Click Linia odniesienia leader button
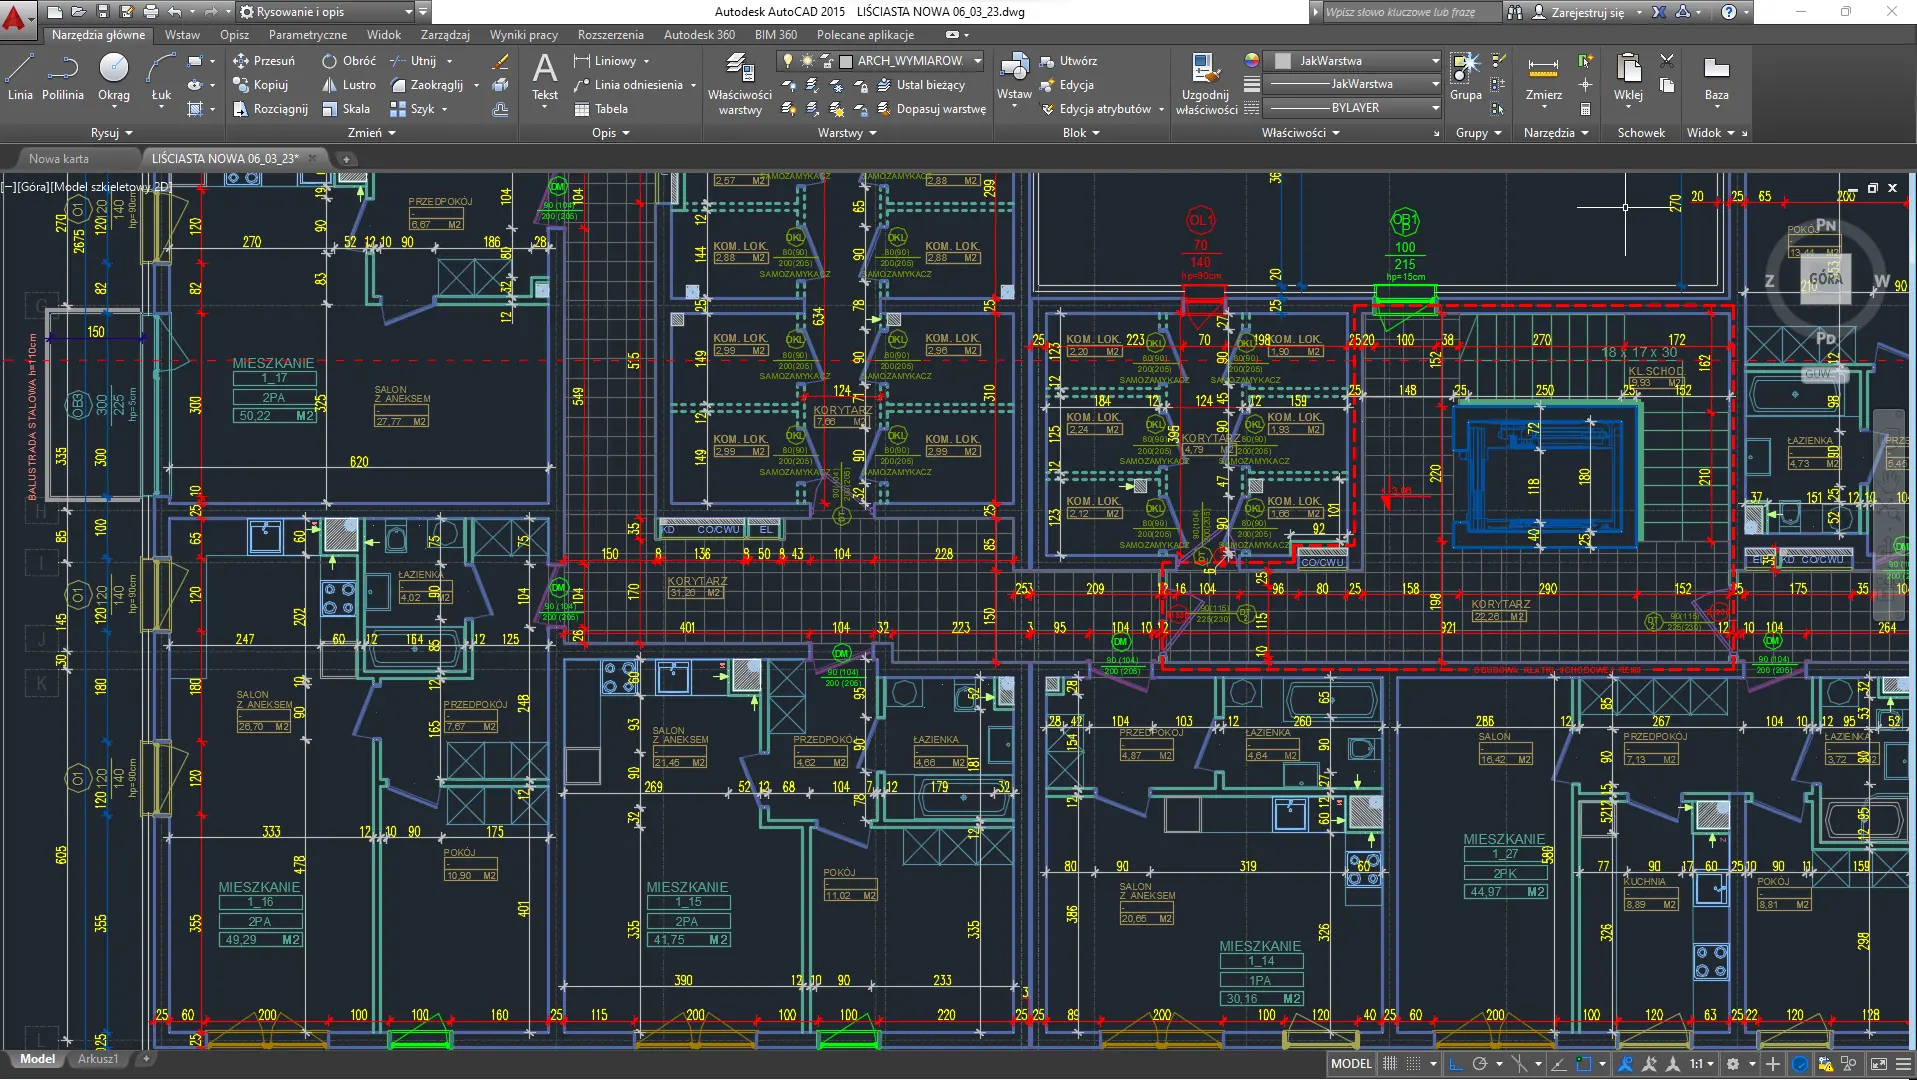Viewport: 1917px width, 1080px height. click(x=628, y=85)
